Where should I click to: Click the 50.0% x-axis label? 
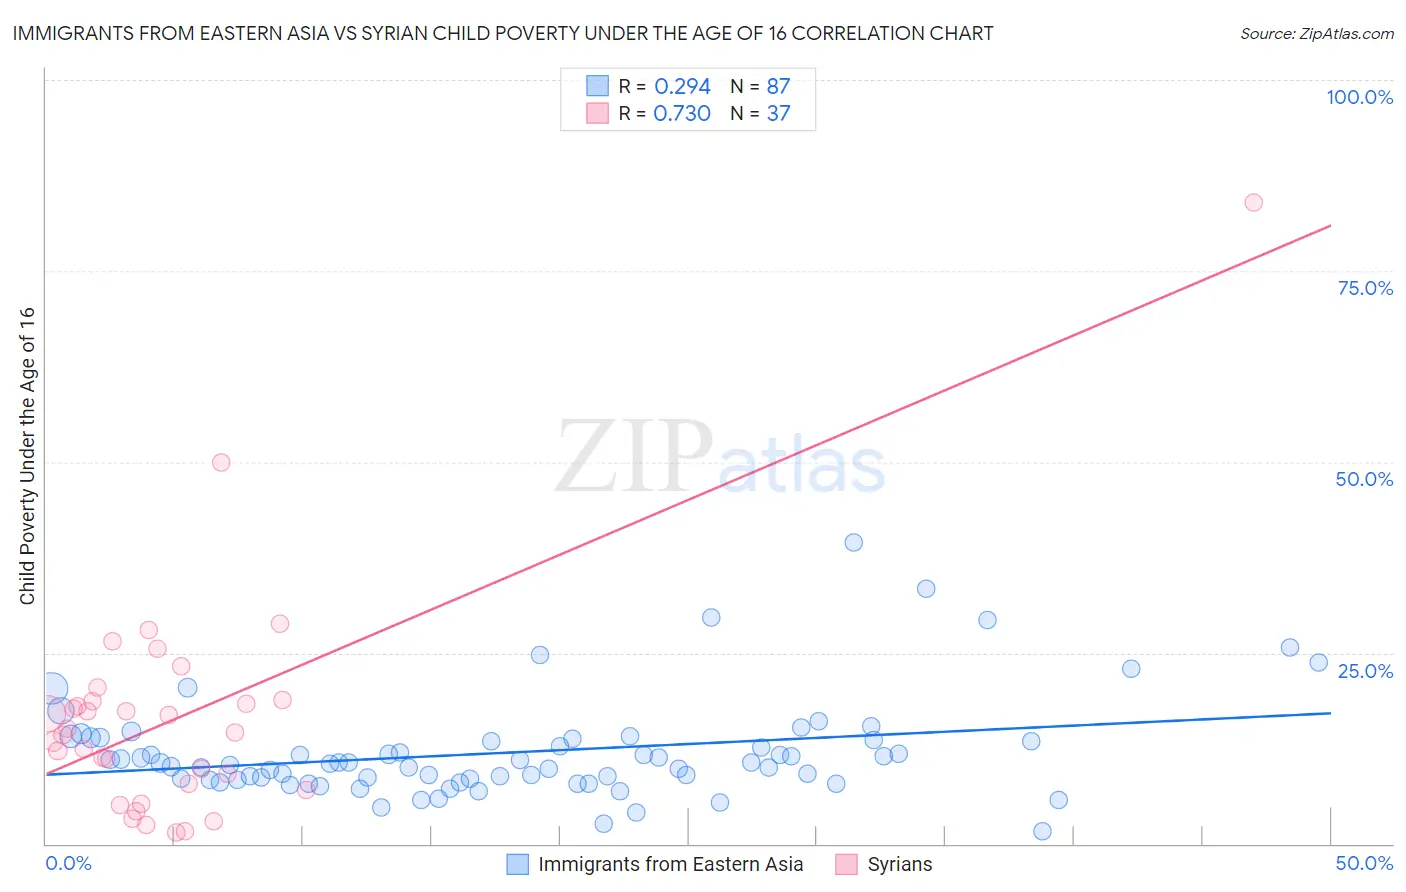[1363, 863]
